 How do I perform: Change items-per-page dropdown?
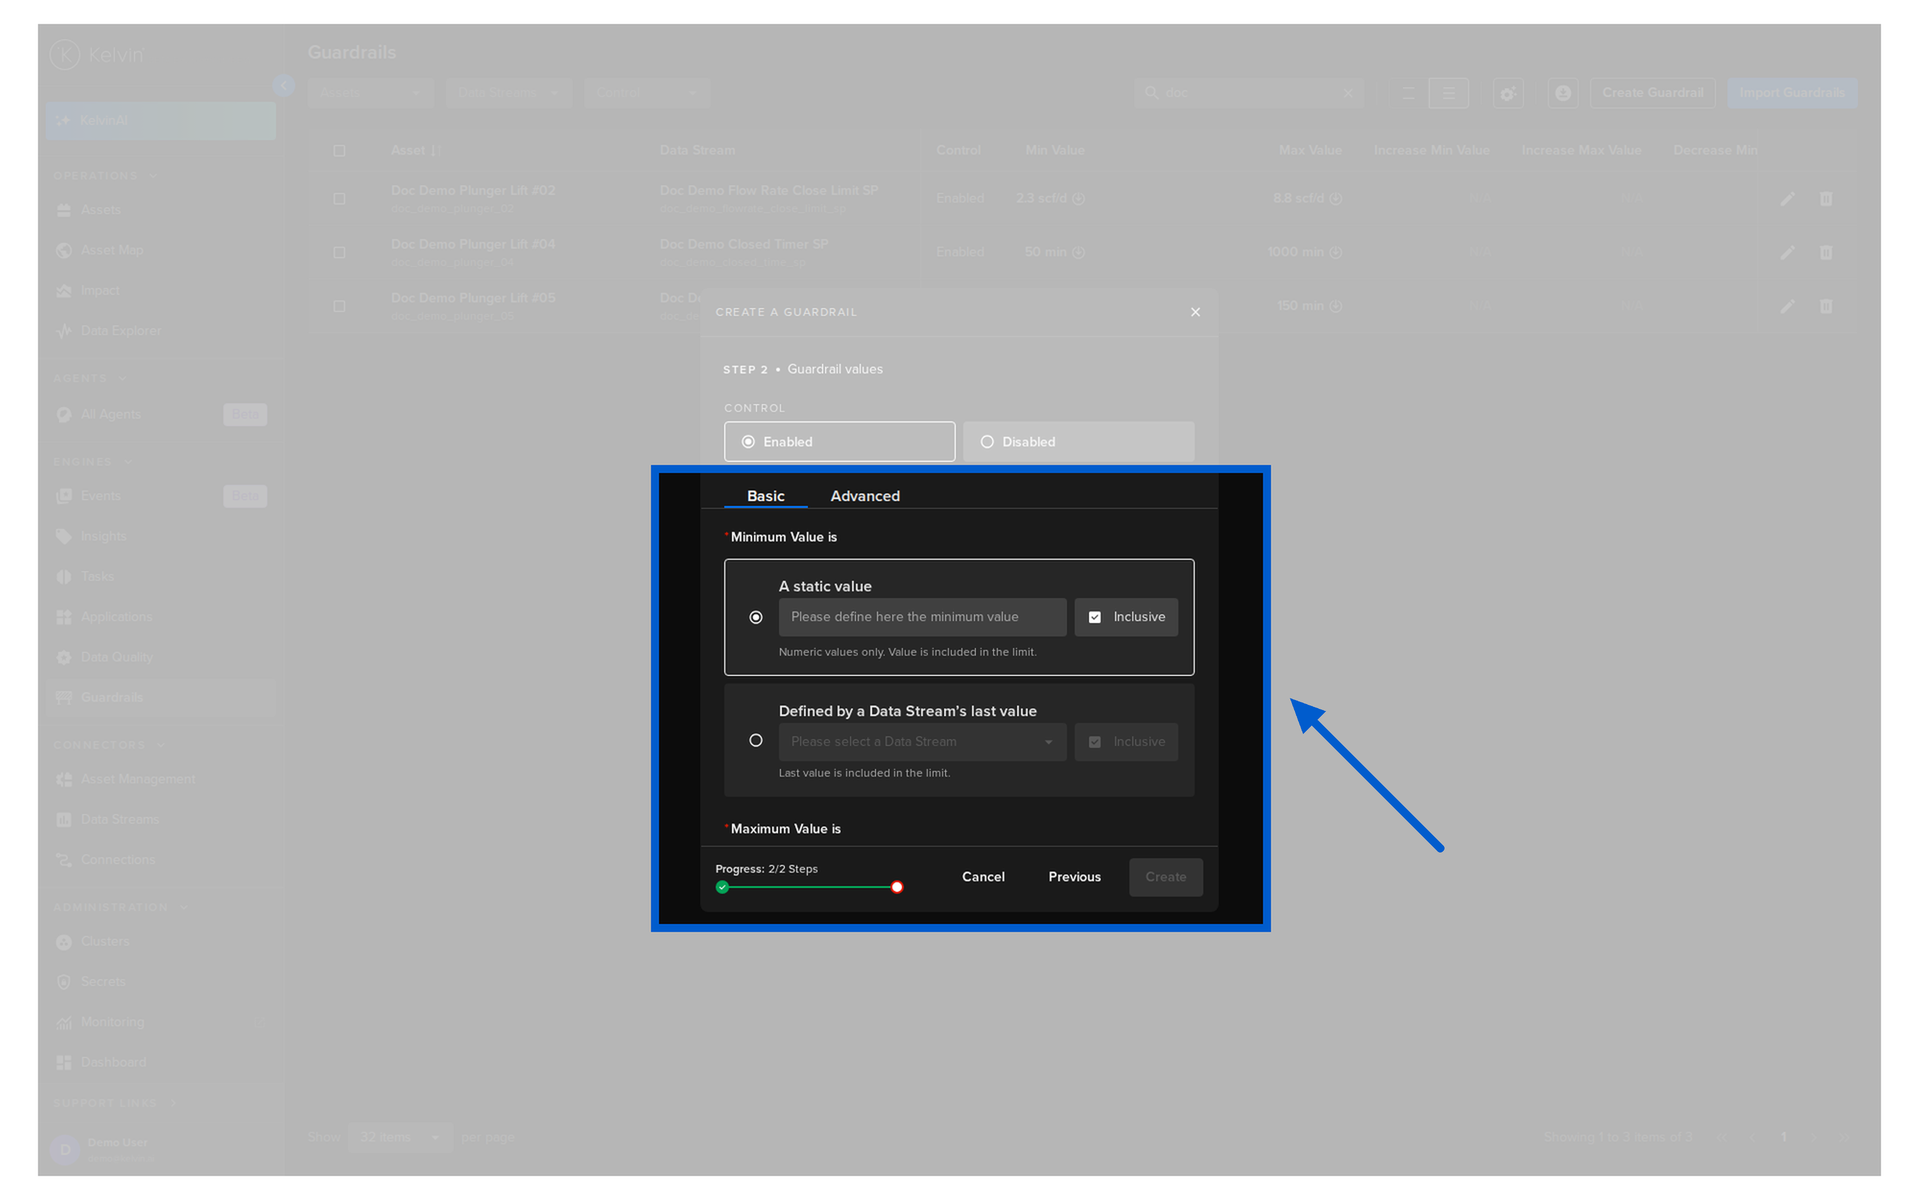400,1137
